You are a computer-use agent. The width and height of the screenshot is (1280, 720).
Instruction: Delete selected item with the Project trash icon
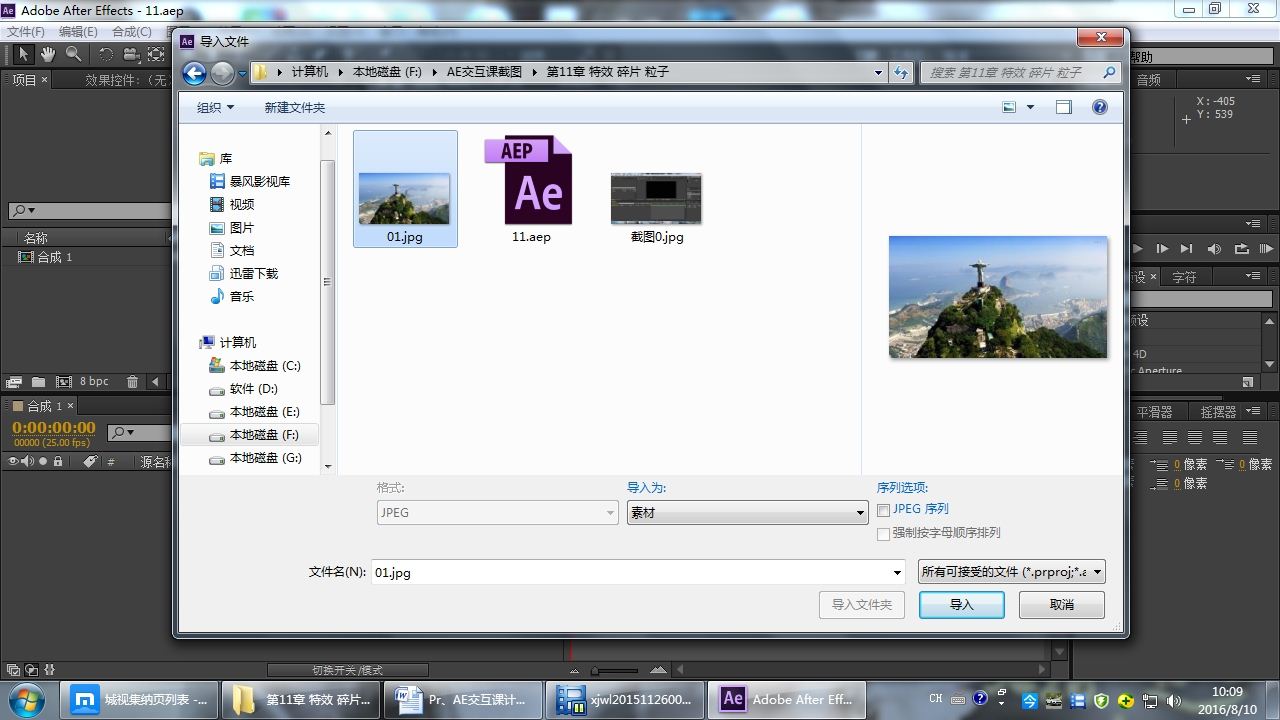pos(133,381)
